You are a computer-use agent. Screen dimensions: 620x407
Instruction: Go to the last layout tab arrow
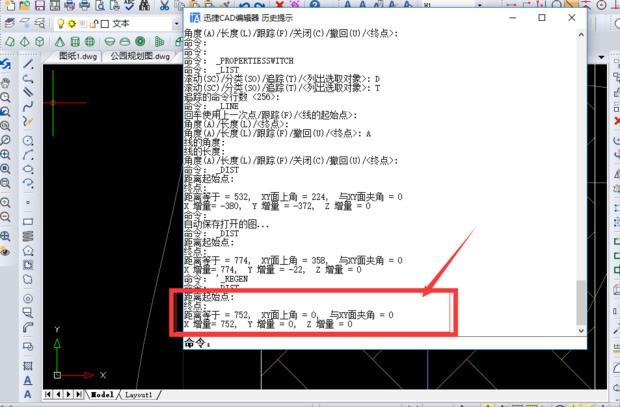81,395
